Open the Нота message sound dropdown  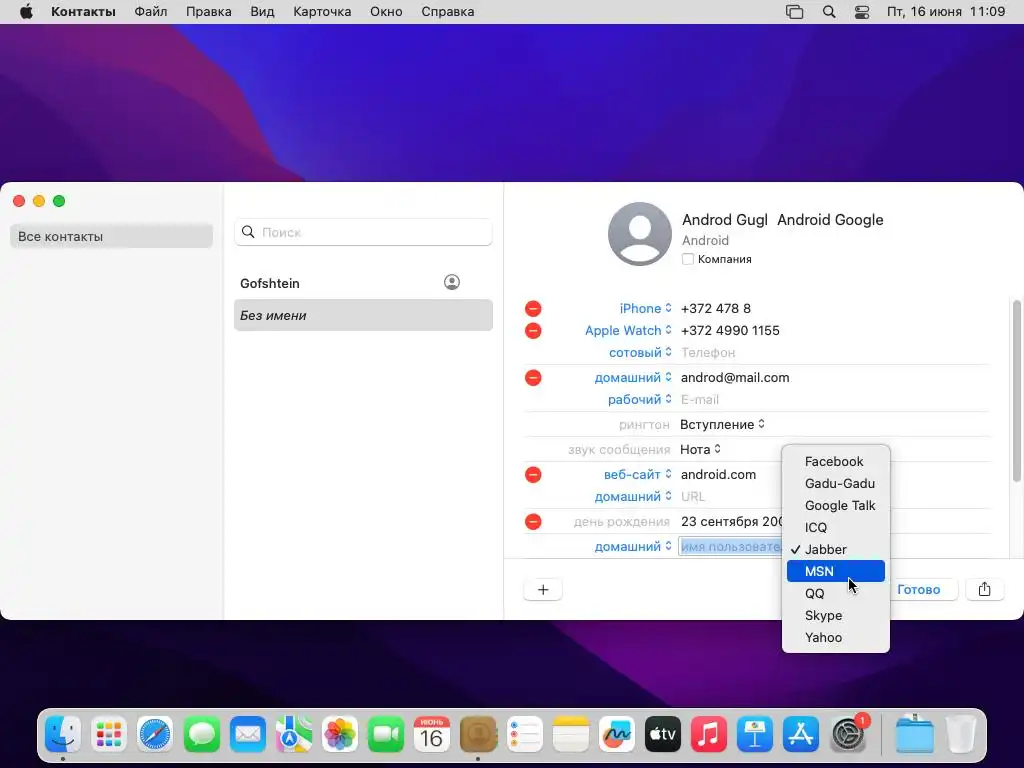[700, 449]
